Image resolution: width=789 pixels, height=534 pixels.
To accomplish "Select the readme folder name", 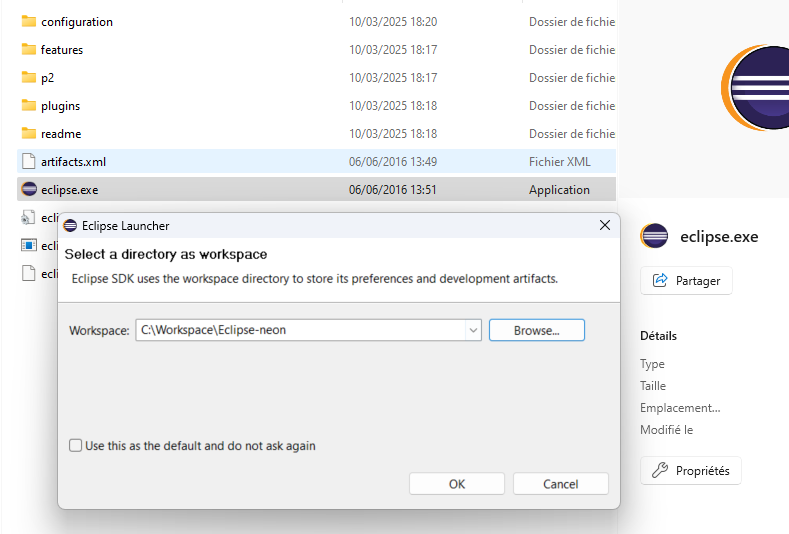I will click(x=61, y=134).
